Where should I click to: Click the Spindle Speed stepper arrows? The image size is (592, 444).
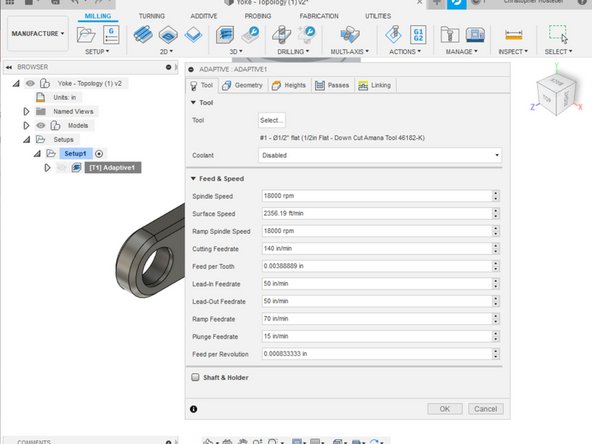pyautogui.click(x=496, y=196)
